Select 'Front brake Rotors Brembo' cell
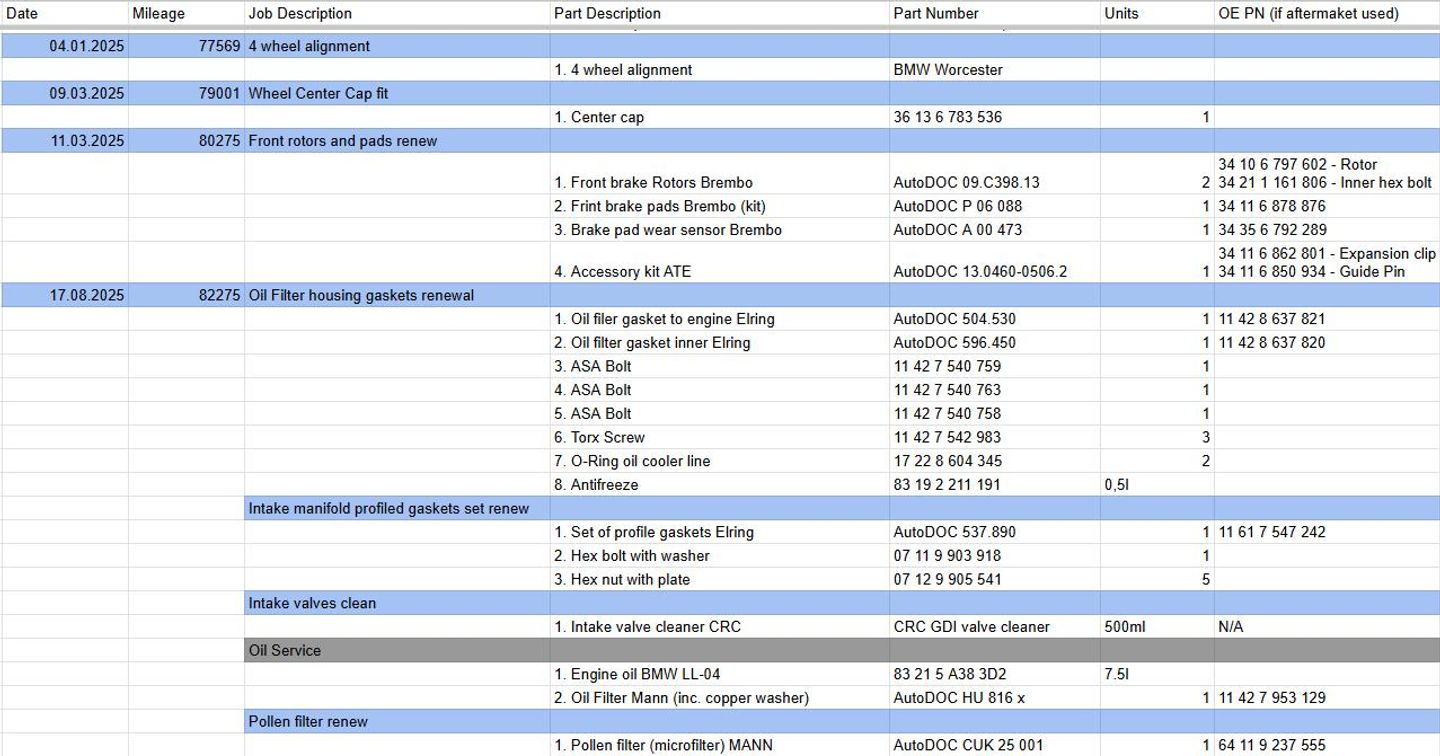This screenshot has height=756, width=1440. [x=653, y=183]
